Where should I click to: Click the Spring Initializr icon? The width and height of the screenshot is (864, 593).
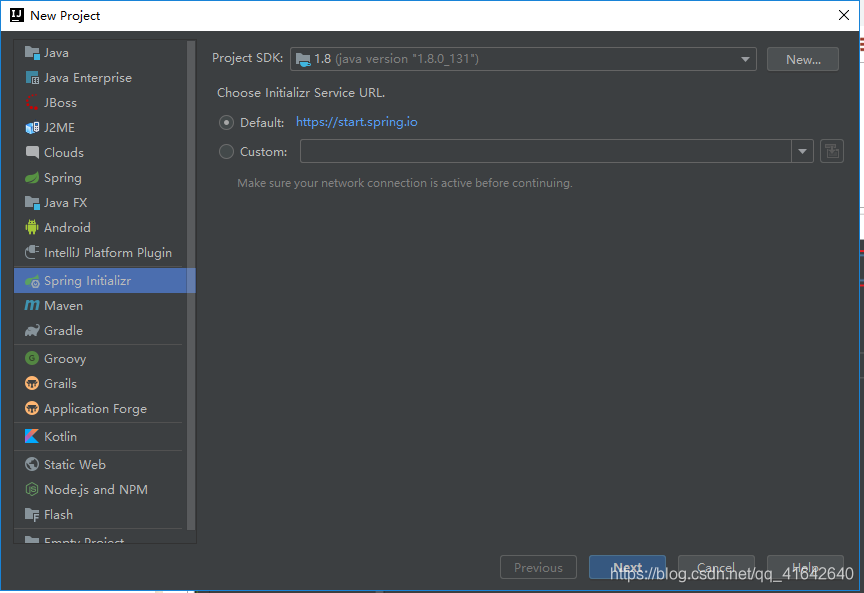(x=32, y=281)
